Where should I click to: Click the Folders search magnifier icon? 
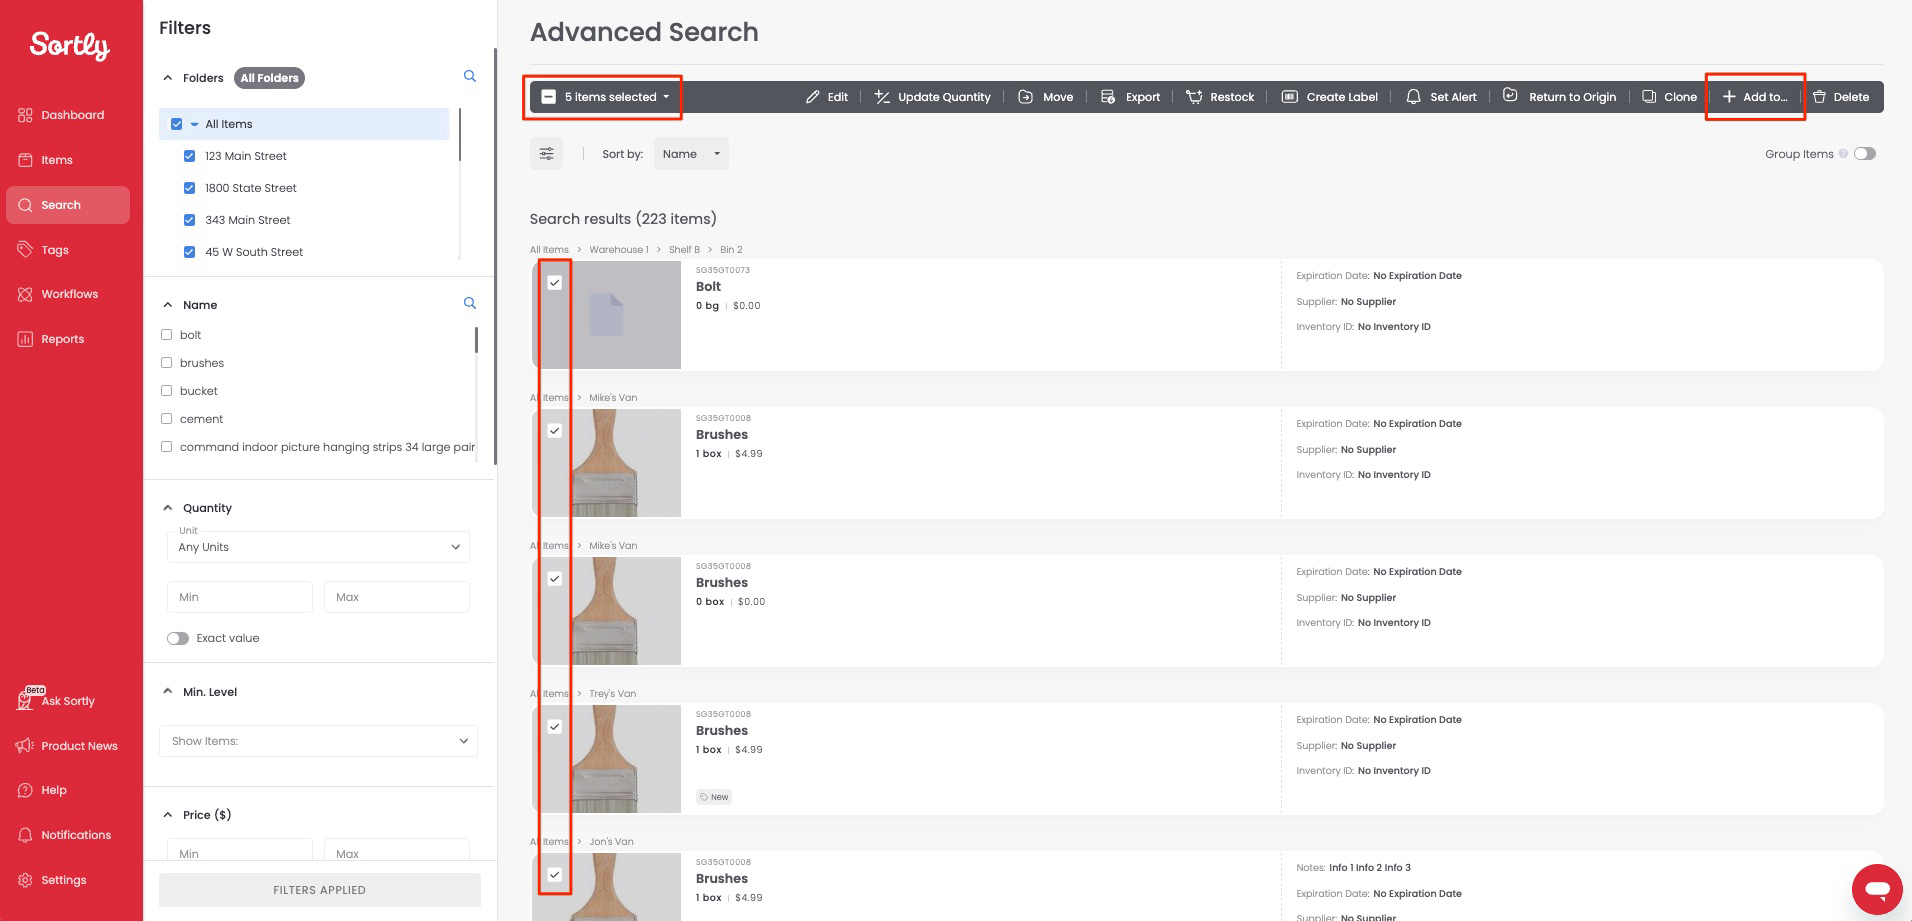(x=470, y=77)
